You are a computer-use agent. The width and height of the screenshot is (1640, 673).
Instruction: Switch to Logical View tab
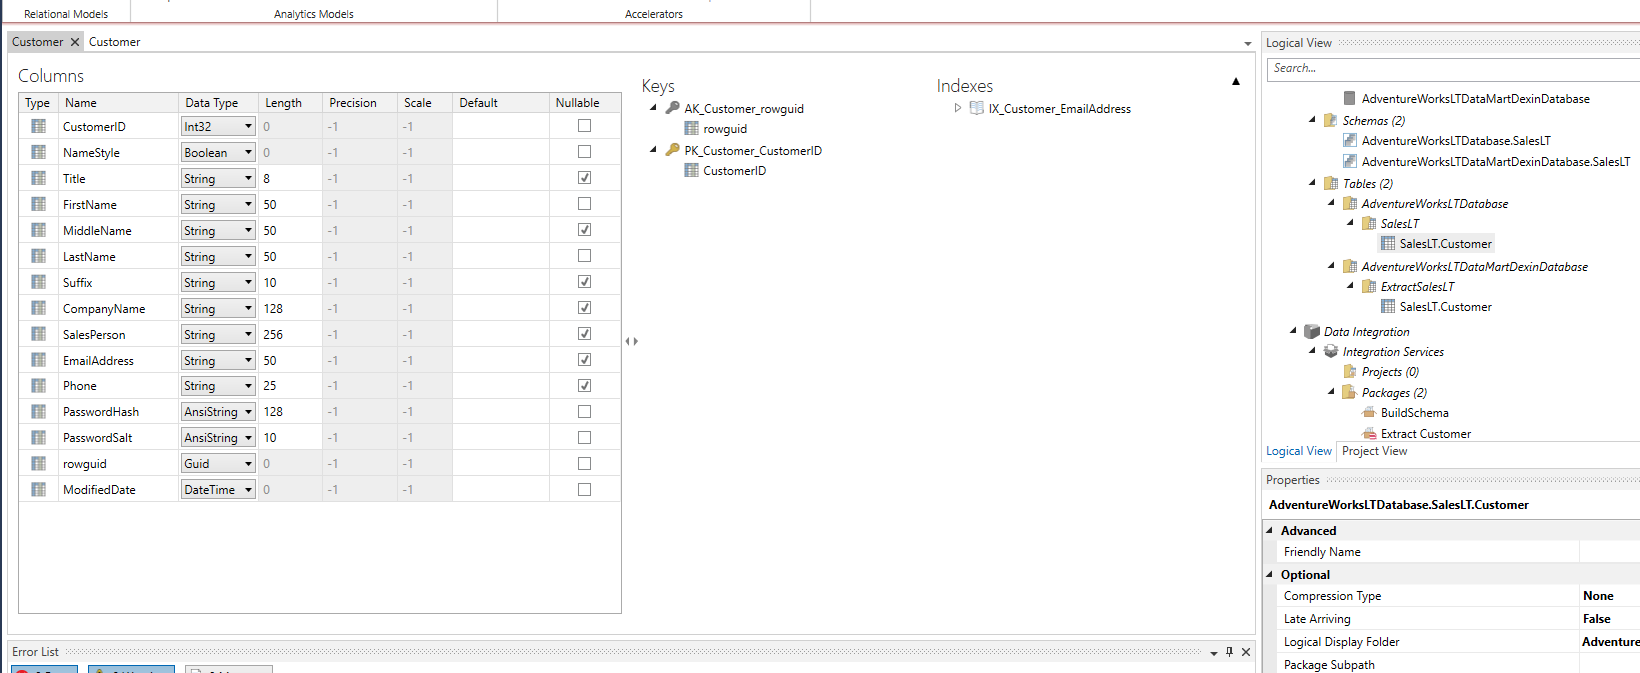pyautogui.click(x=1299, y=451)
